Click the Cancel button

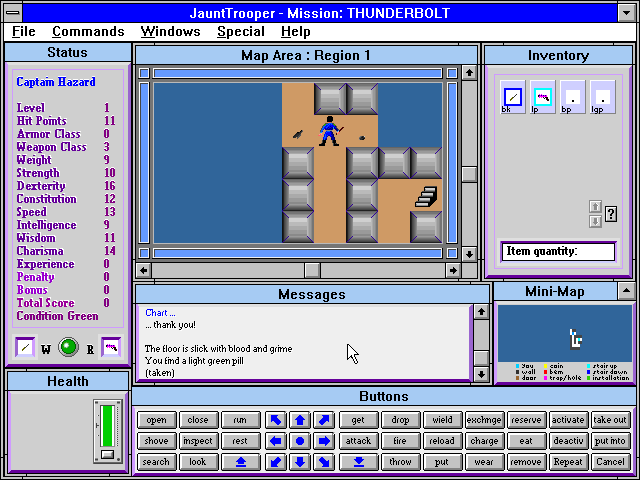(x=610, y=462)
